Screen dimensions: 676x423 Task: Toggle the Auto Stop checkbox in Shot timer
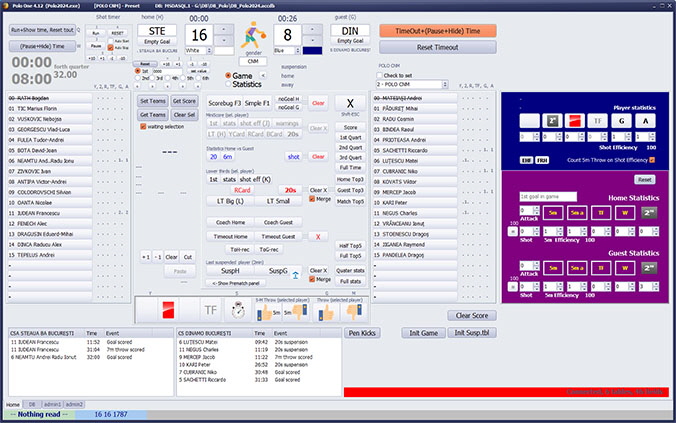tap(110, 48)
